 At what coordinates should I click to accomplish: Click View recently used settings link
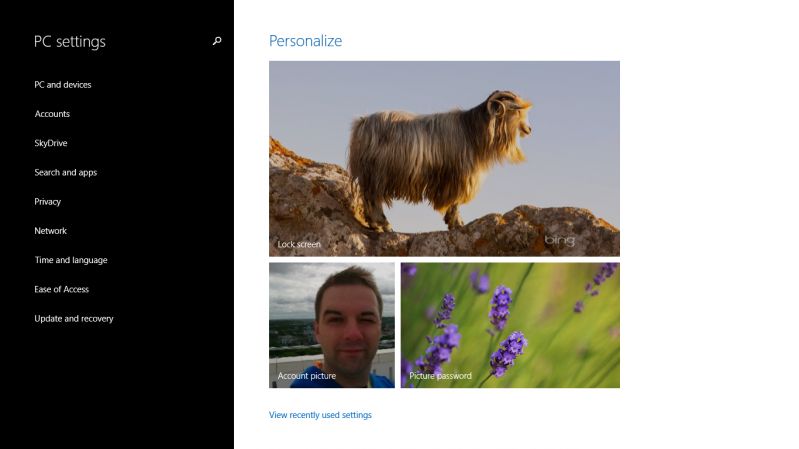[x=320, y=415]
